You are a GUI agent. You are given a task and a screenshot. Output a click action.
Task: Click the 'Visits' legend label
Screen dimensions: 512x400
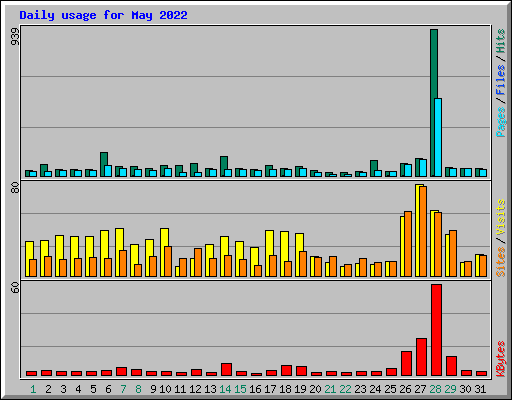pyautogui.click(x=501, y=217)
